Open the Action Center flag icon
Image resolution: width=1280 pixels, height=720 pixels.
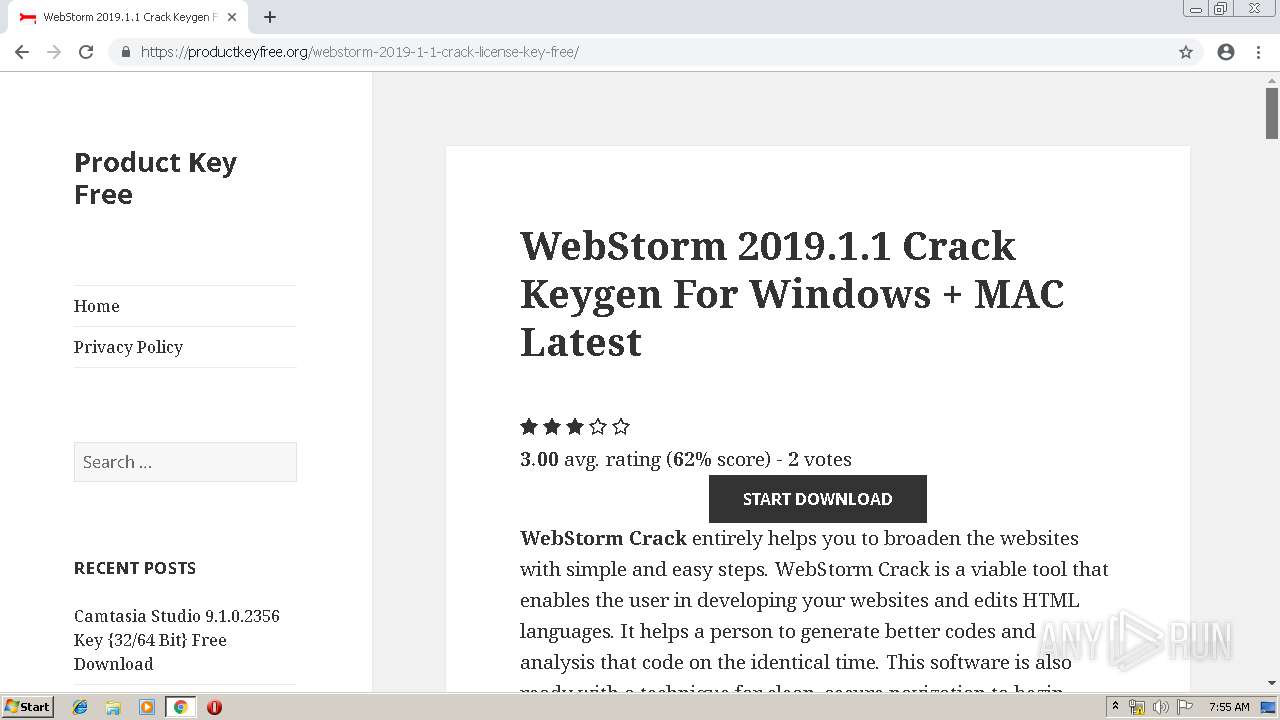1184,707
